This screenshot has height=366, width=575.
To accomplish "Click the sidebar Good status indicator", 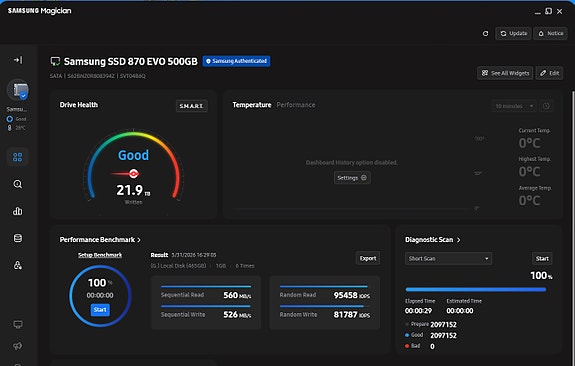I will coord(17,119).
